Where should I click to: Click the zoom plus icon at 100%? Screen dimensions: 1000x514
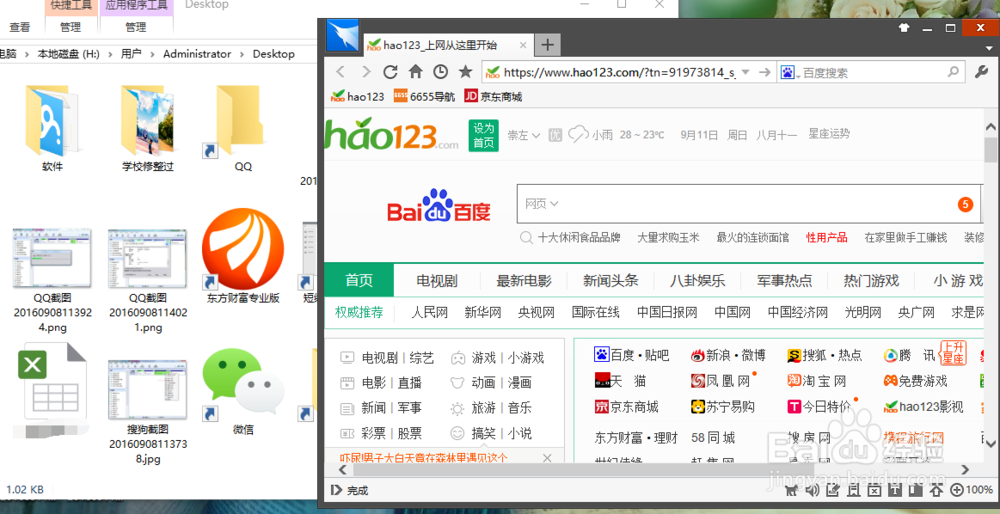point(957,490)
